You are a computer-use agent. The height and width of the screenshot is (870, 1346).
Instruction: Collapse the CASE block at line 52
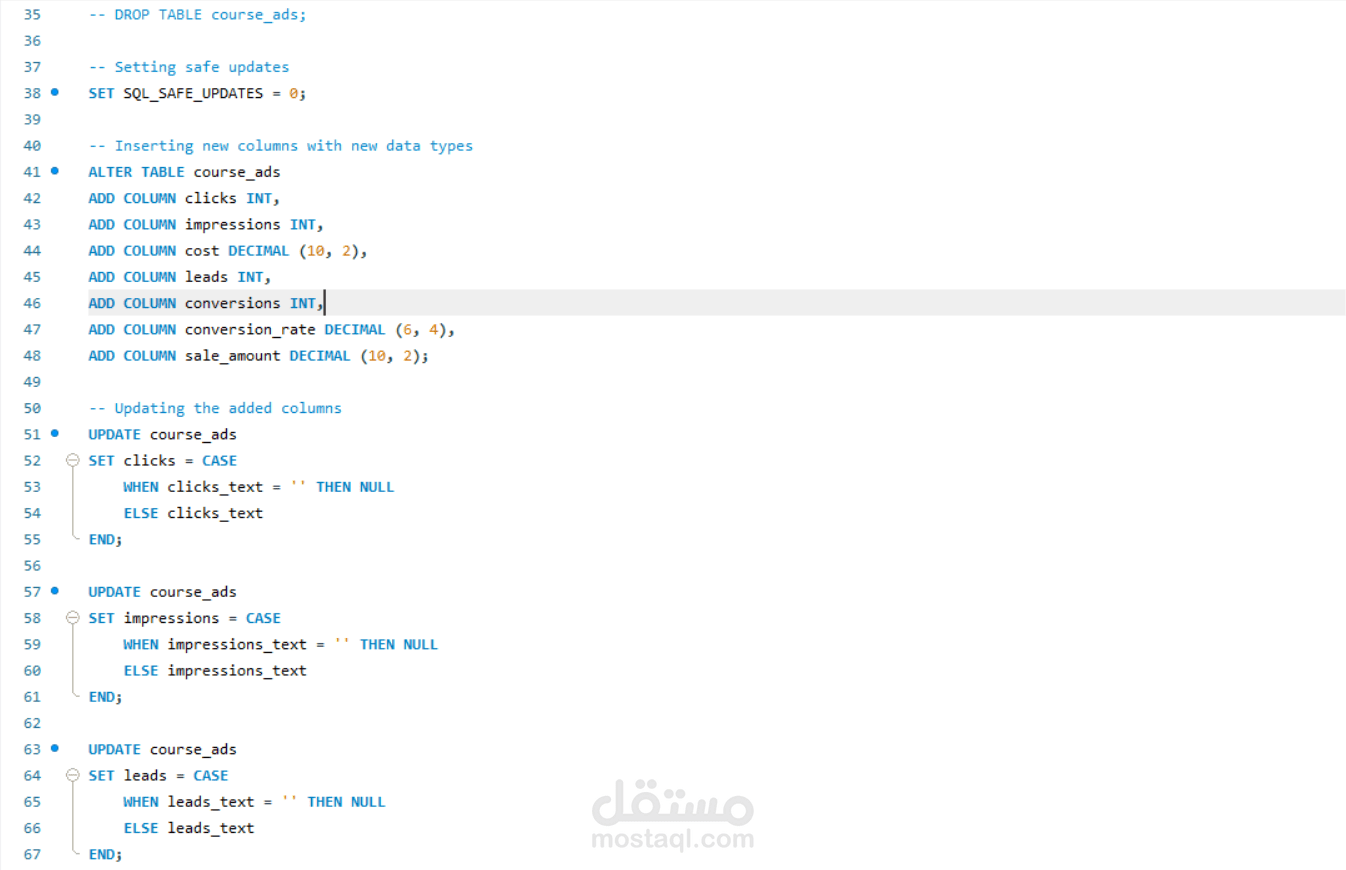72,461
